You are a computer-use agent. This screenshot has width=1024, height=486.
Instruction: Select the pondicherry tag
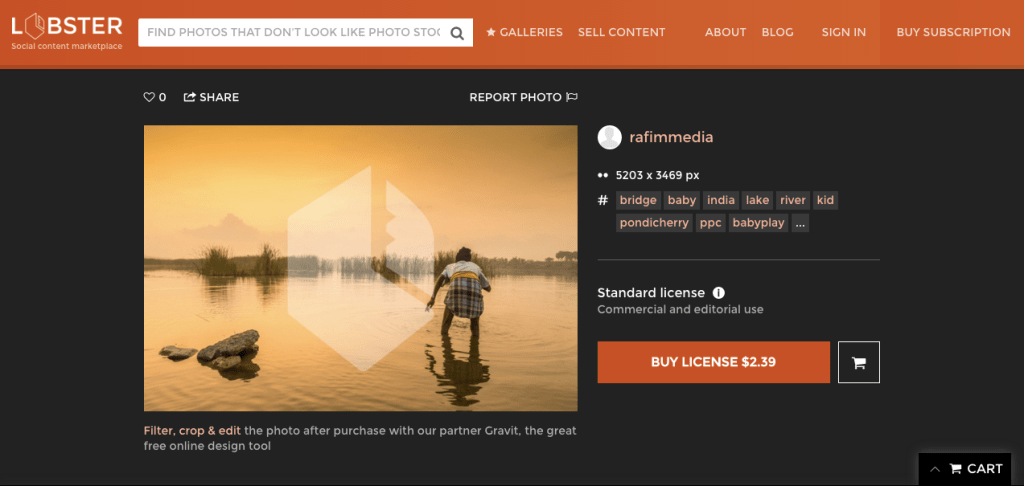[654, 223]
